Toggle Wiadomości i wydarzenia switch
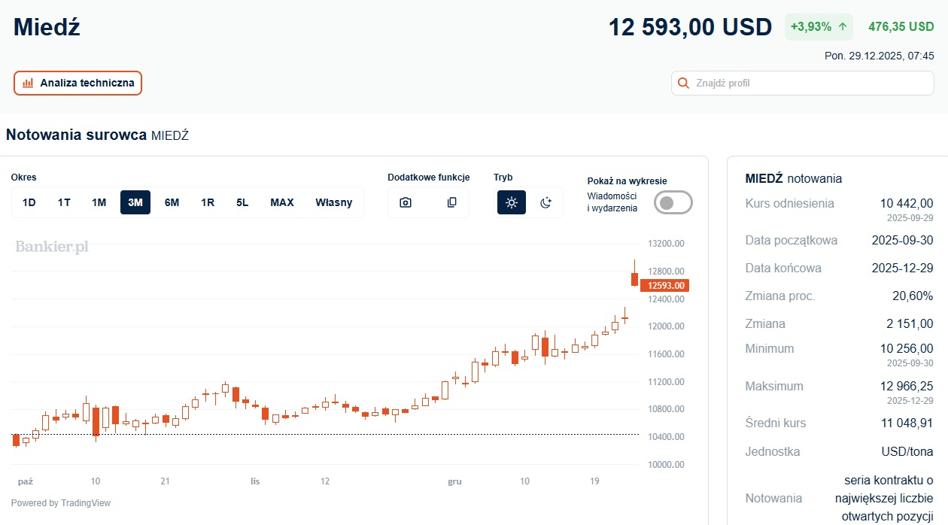948x525 pixels. click(673, 203)
